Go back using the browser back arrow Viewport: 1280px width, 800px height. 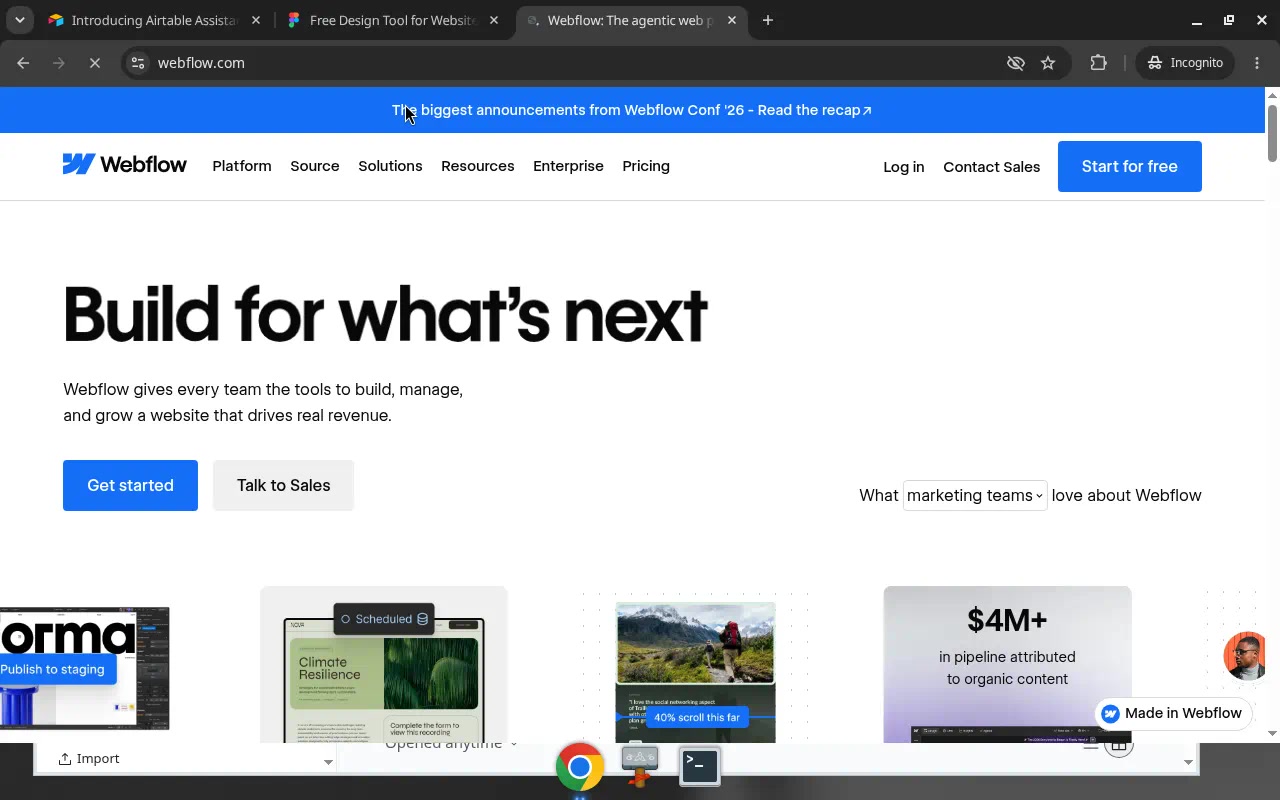click(23, 63)
